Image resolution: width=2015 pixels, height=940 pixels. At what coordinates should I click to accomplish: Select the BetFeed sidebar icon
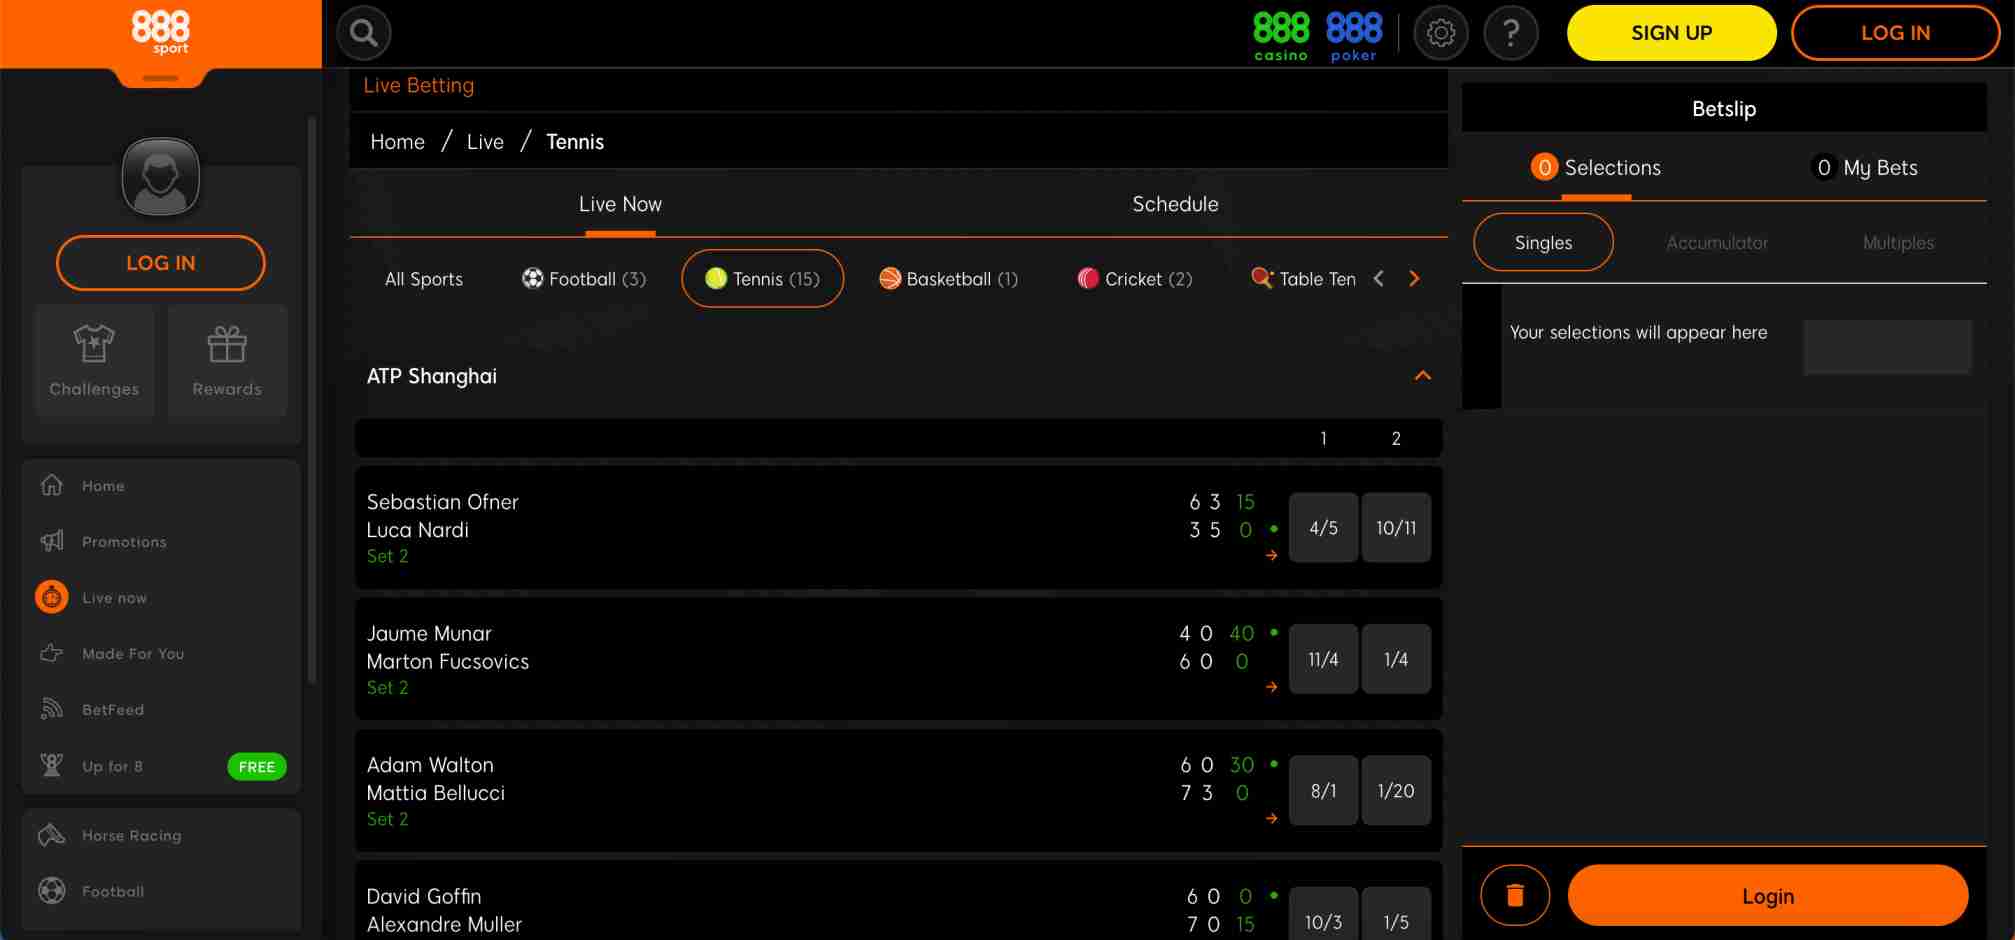(x=50, y=709)
